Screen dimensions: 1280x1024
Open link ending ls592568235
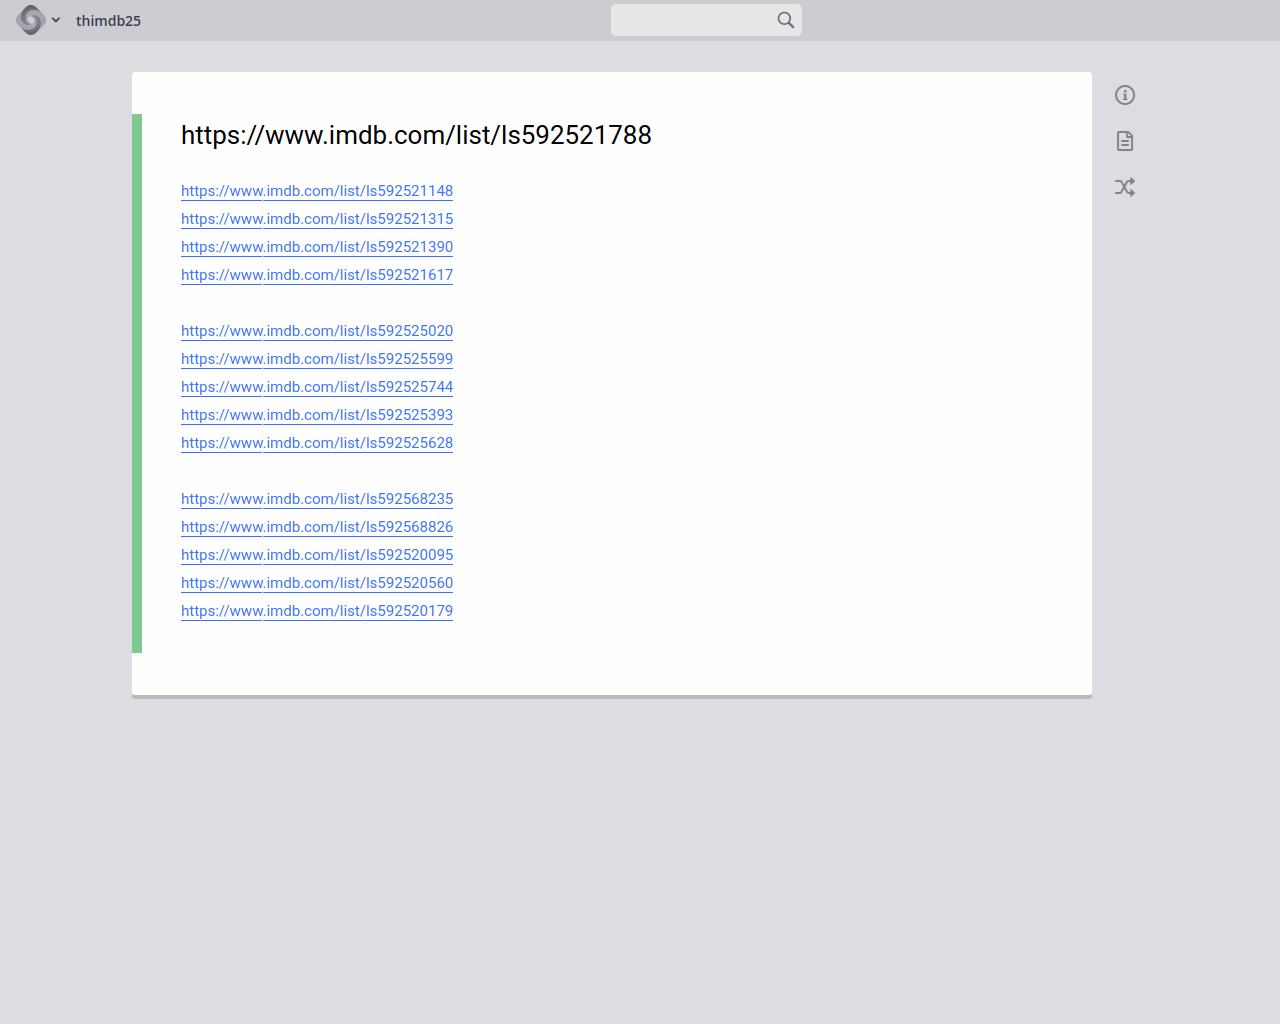[x=317, y=499]
